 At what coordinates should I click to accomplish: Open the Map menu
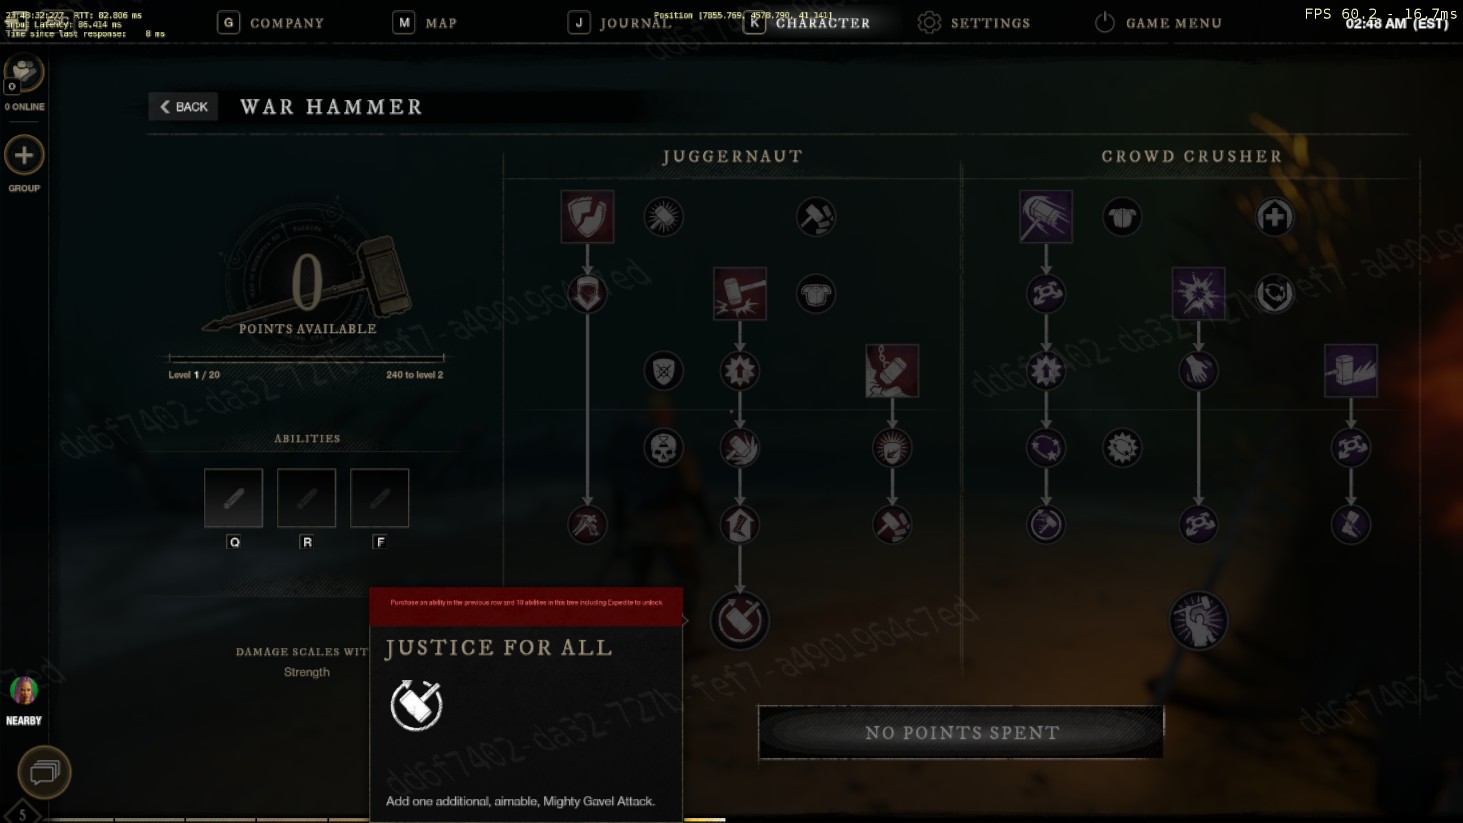pos(425,22)
